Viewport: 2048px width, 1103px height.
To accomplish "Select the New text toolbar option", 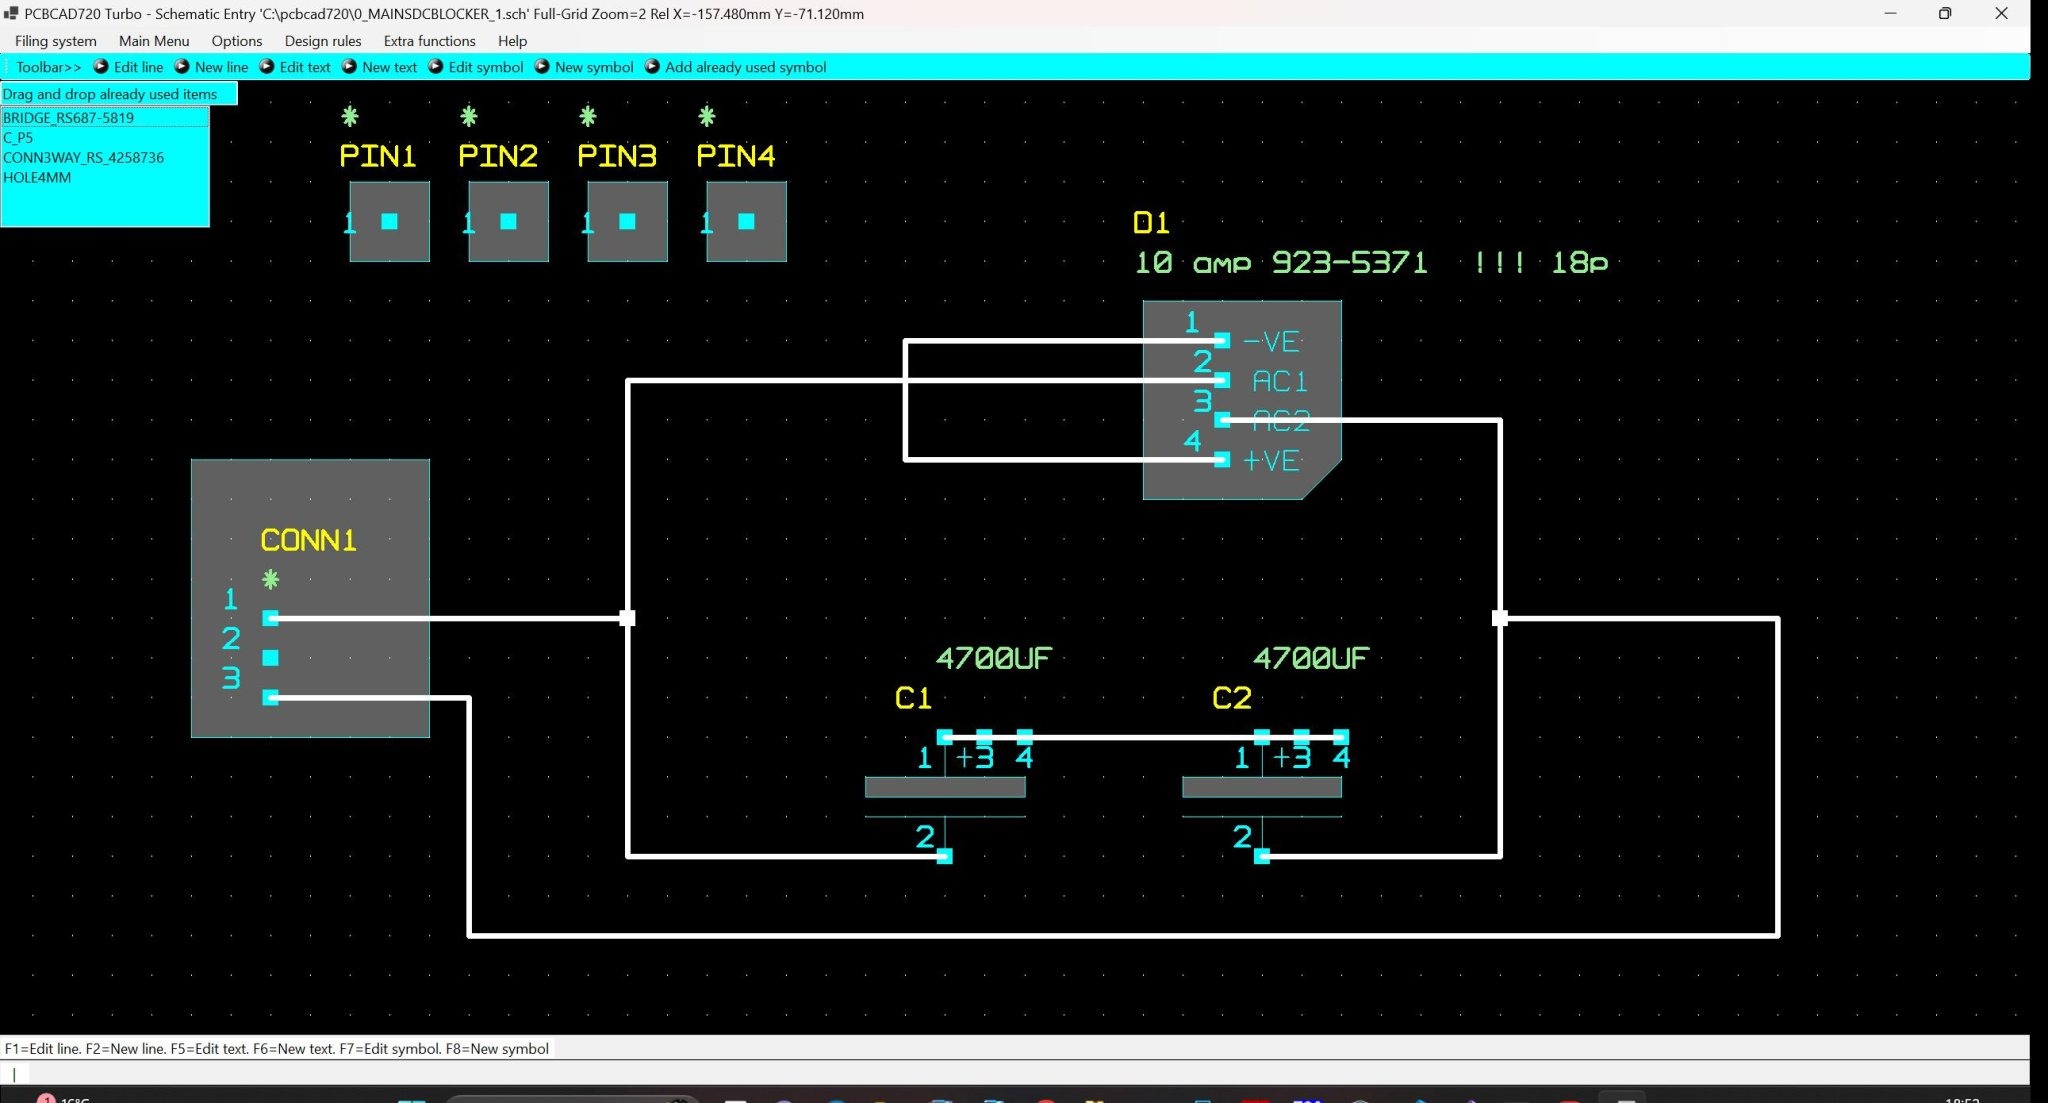I will coord(379,67).
